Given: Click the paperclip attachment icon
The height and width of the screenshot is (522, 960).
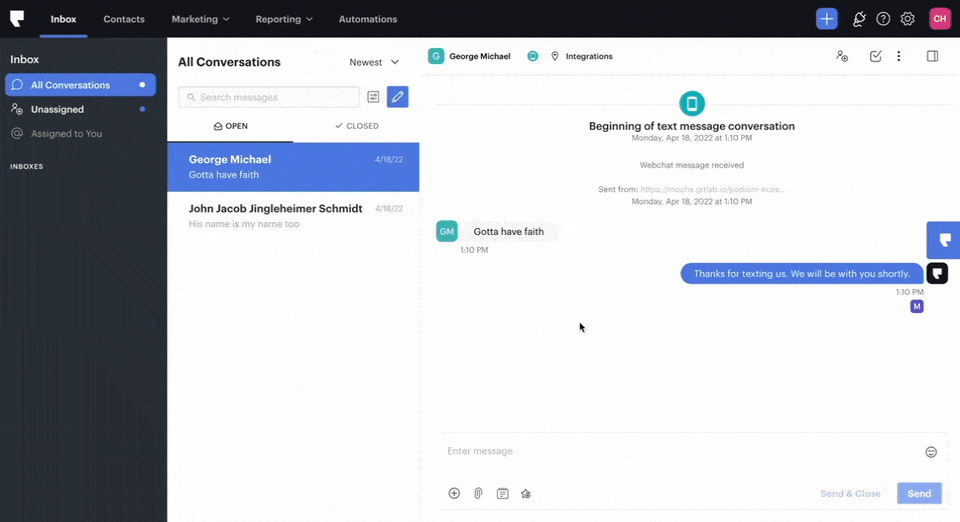Looking at the screenshot, I should tap(478, 493).
